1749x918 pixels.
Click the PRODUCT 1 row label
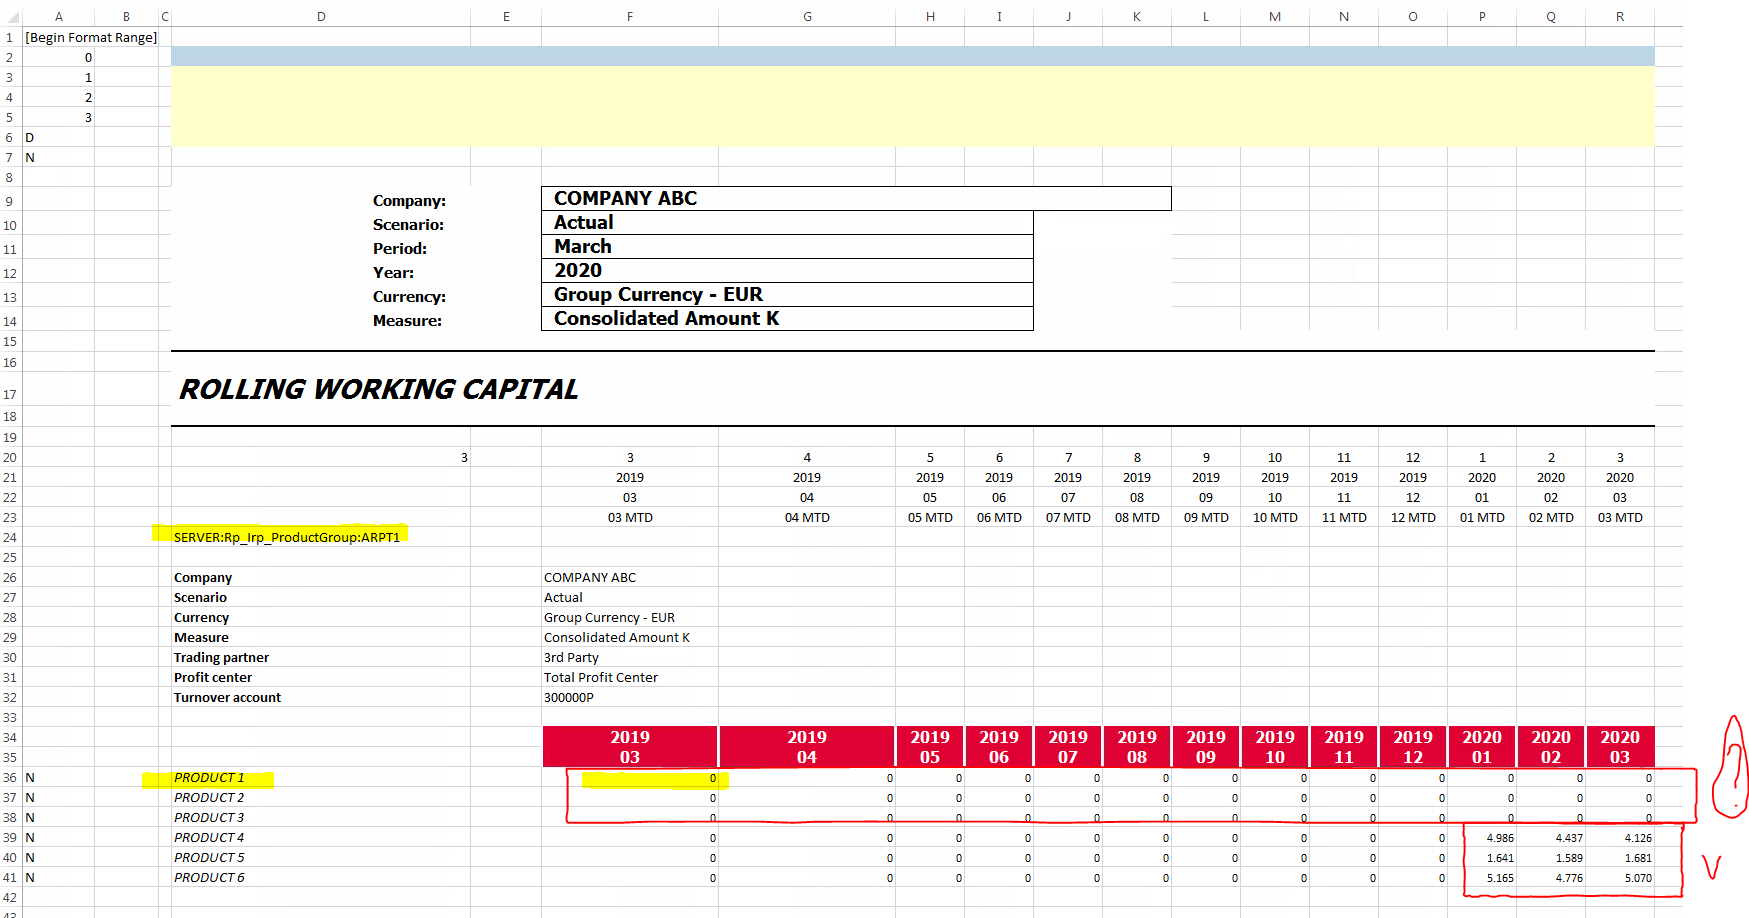pos(209,777)
